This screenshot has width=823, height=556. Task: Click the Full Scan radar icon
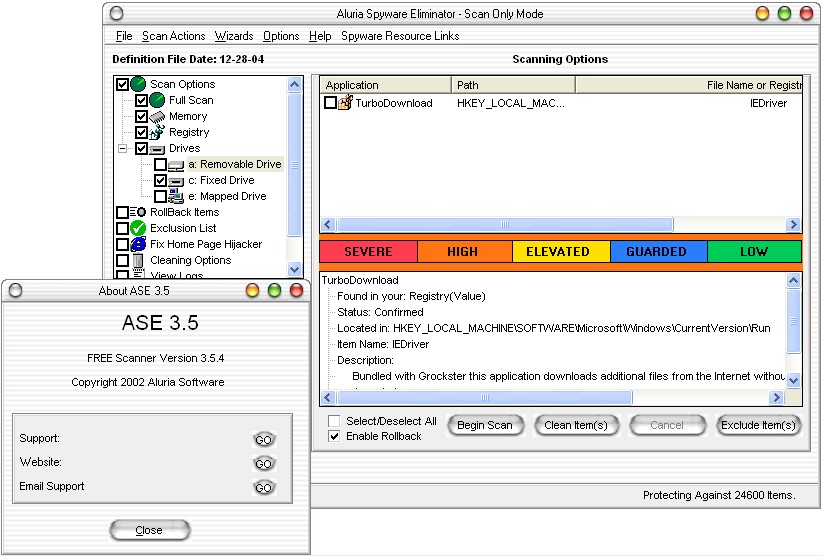click(157, 100)
